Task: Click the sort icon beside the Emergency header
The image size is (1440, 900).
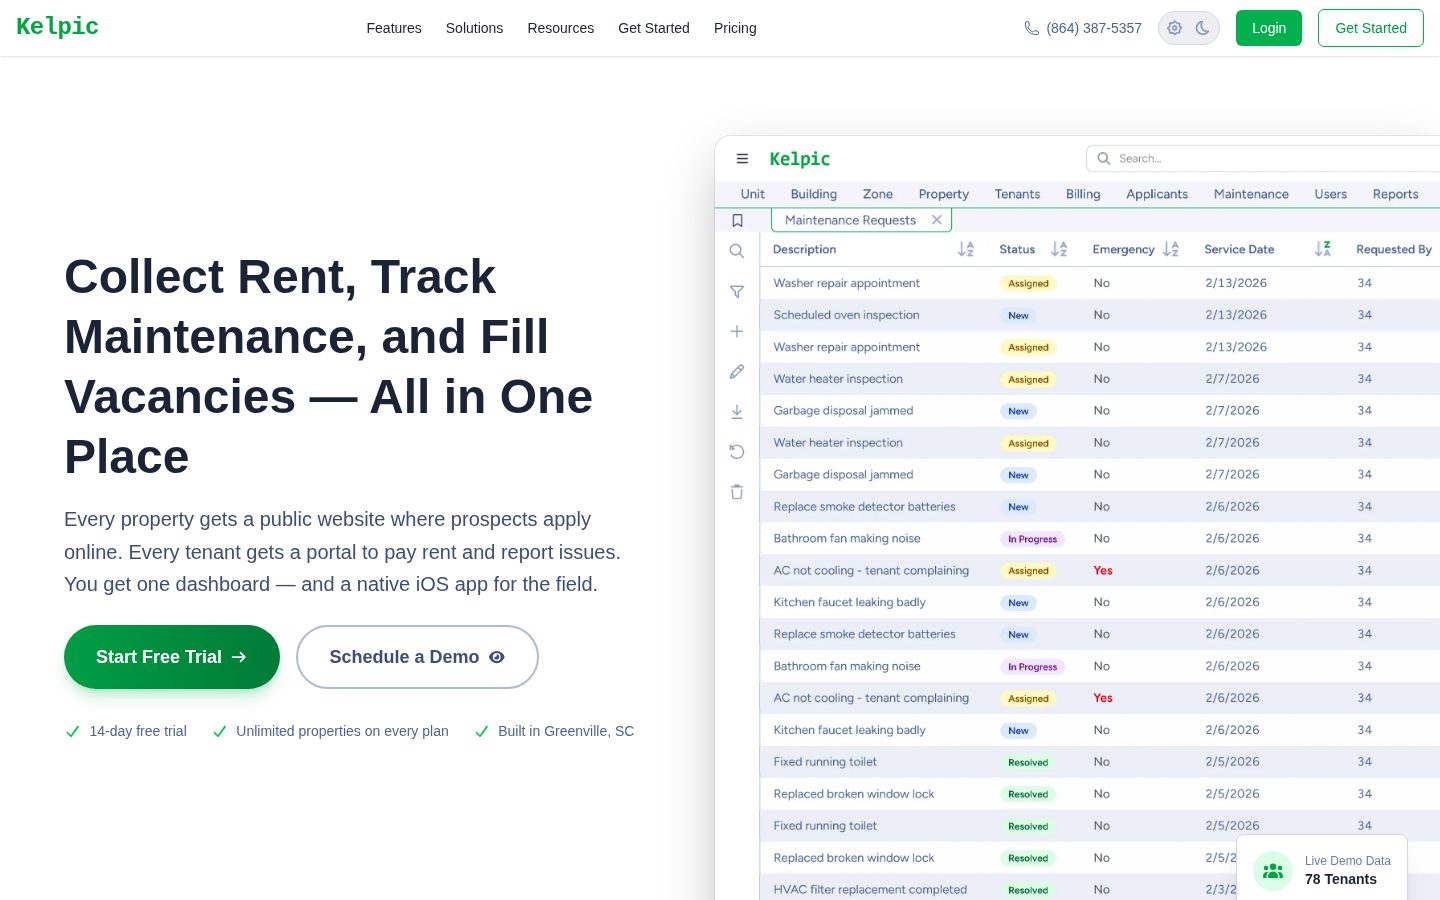Action: coord(1171,249)
